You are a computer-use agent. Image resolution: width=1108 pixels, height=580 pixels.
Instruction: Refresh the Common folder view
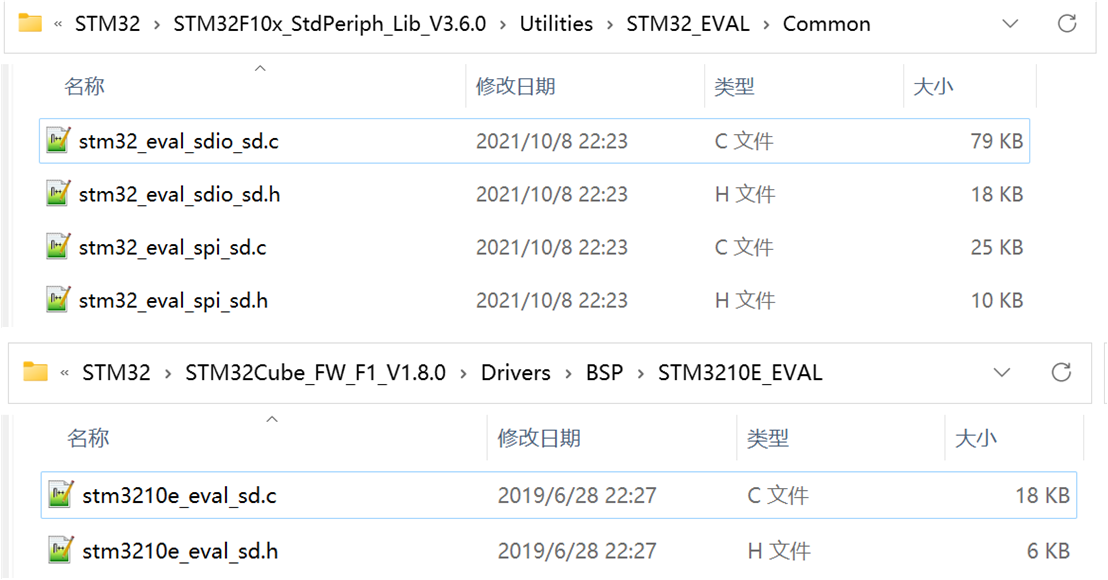tap(1066, 23)
